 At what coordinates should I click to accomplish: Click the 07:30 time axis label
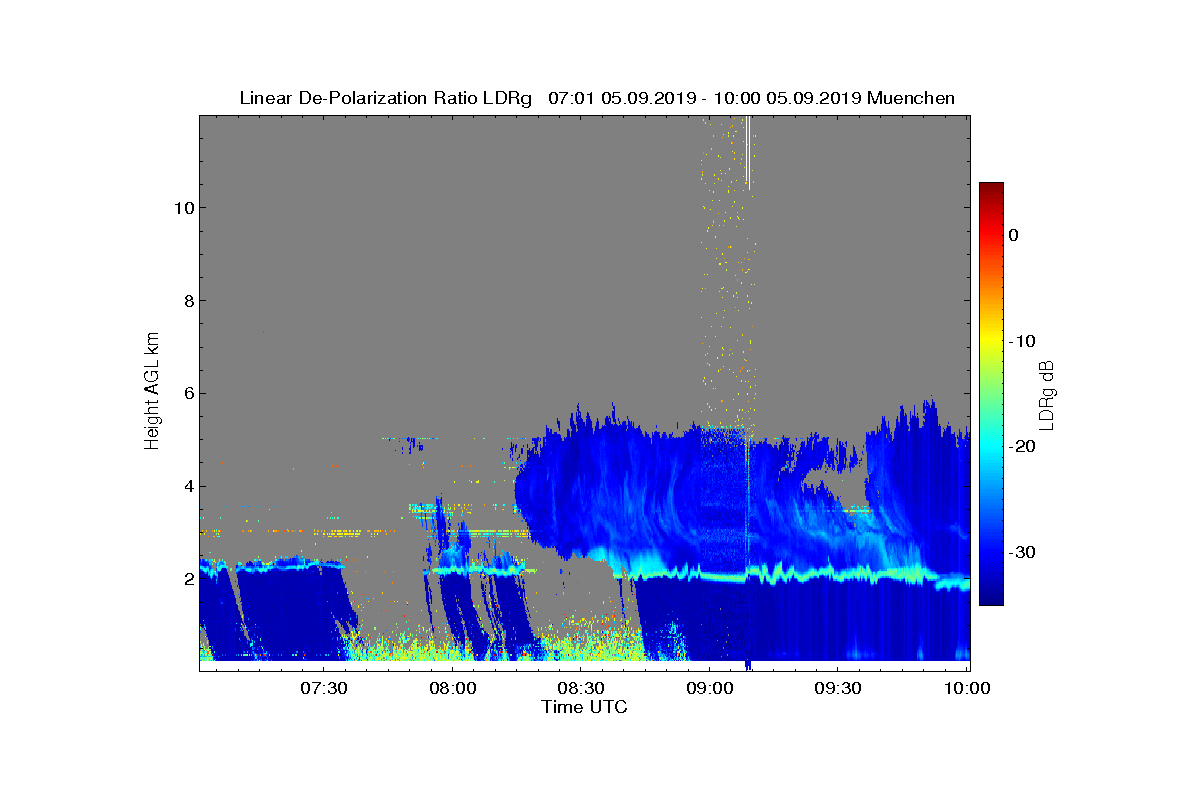[x=324, y=689]
